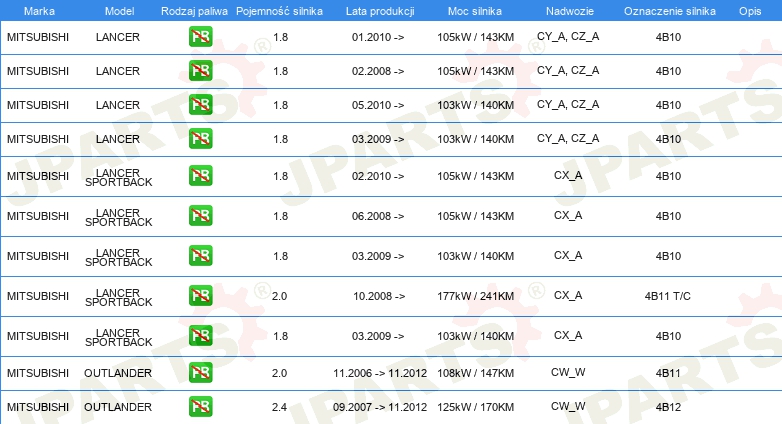Viewport: 782px width, 424px height.
Task: Click the '4B11 T/C' engine code cell
Action: click(668, 296)
